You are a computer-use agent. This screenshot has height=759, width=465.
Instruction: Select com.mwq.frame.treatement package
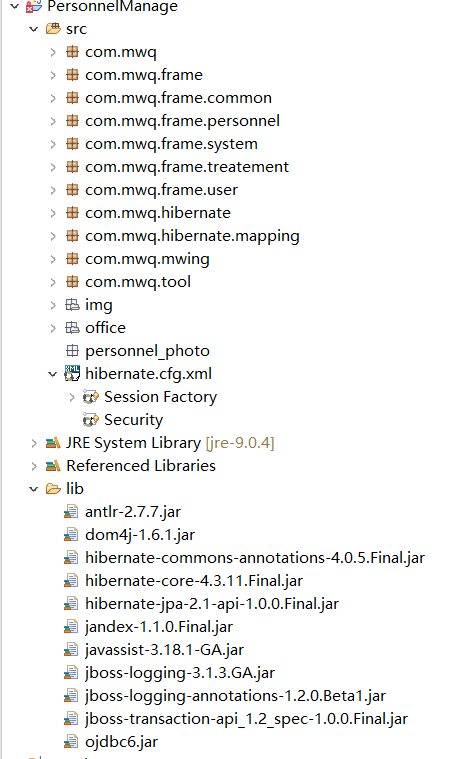point(187,167)
